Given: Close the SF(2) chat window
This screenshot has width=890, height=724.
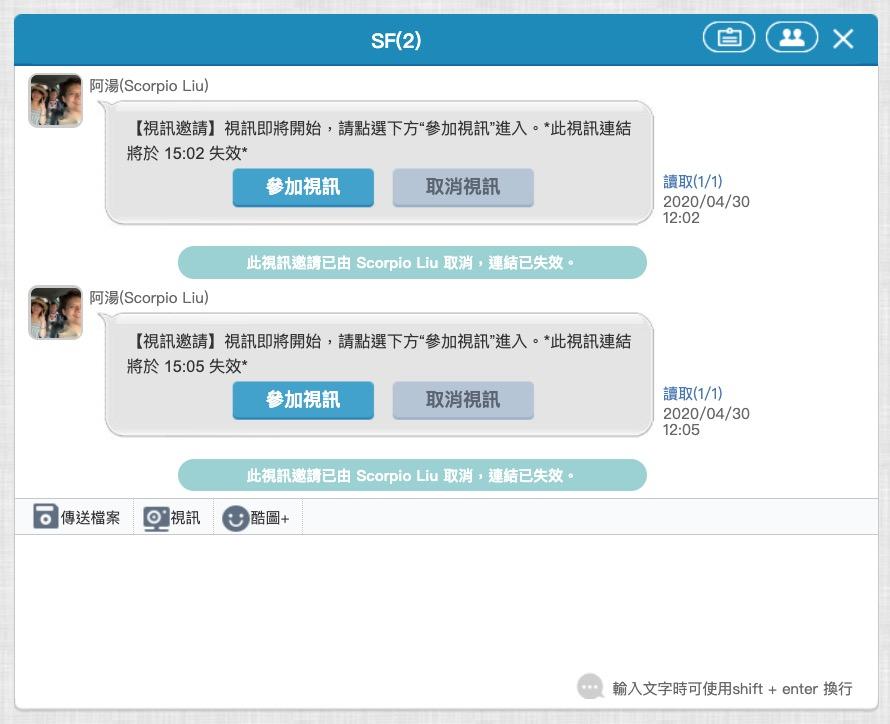Looking at the screenshot, I should (x=843, y=39).
